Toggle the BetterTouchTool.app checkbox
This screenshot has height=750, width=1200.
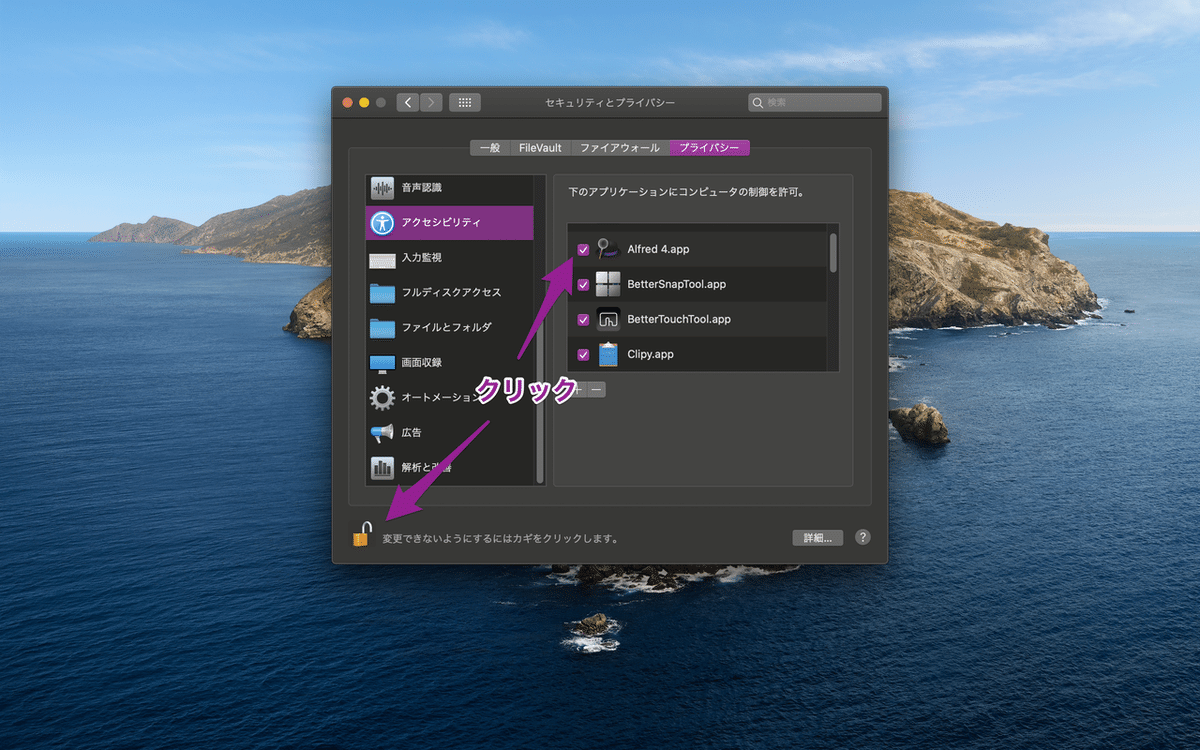(x=583, y=320)
